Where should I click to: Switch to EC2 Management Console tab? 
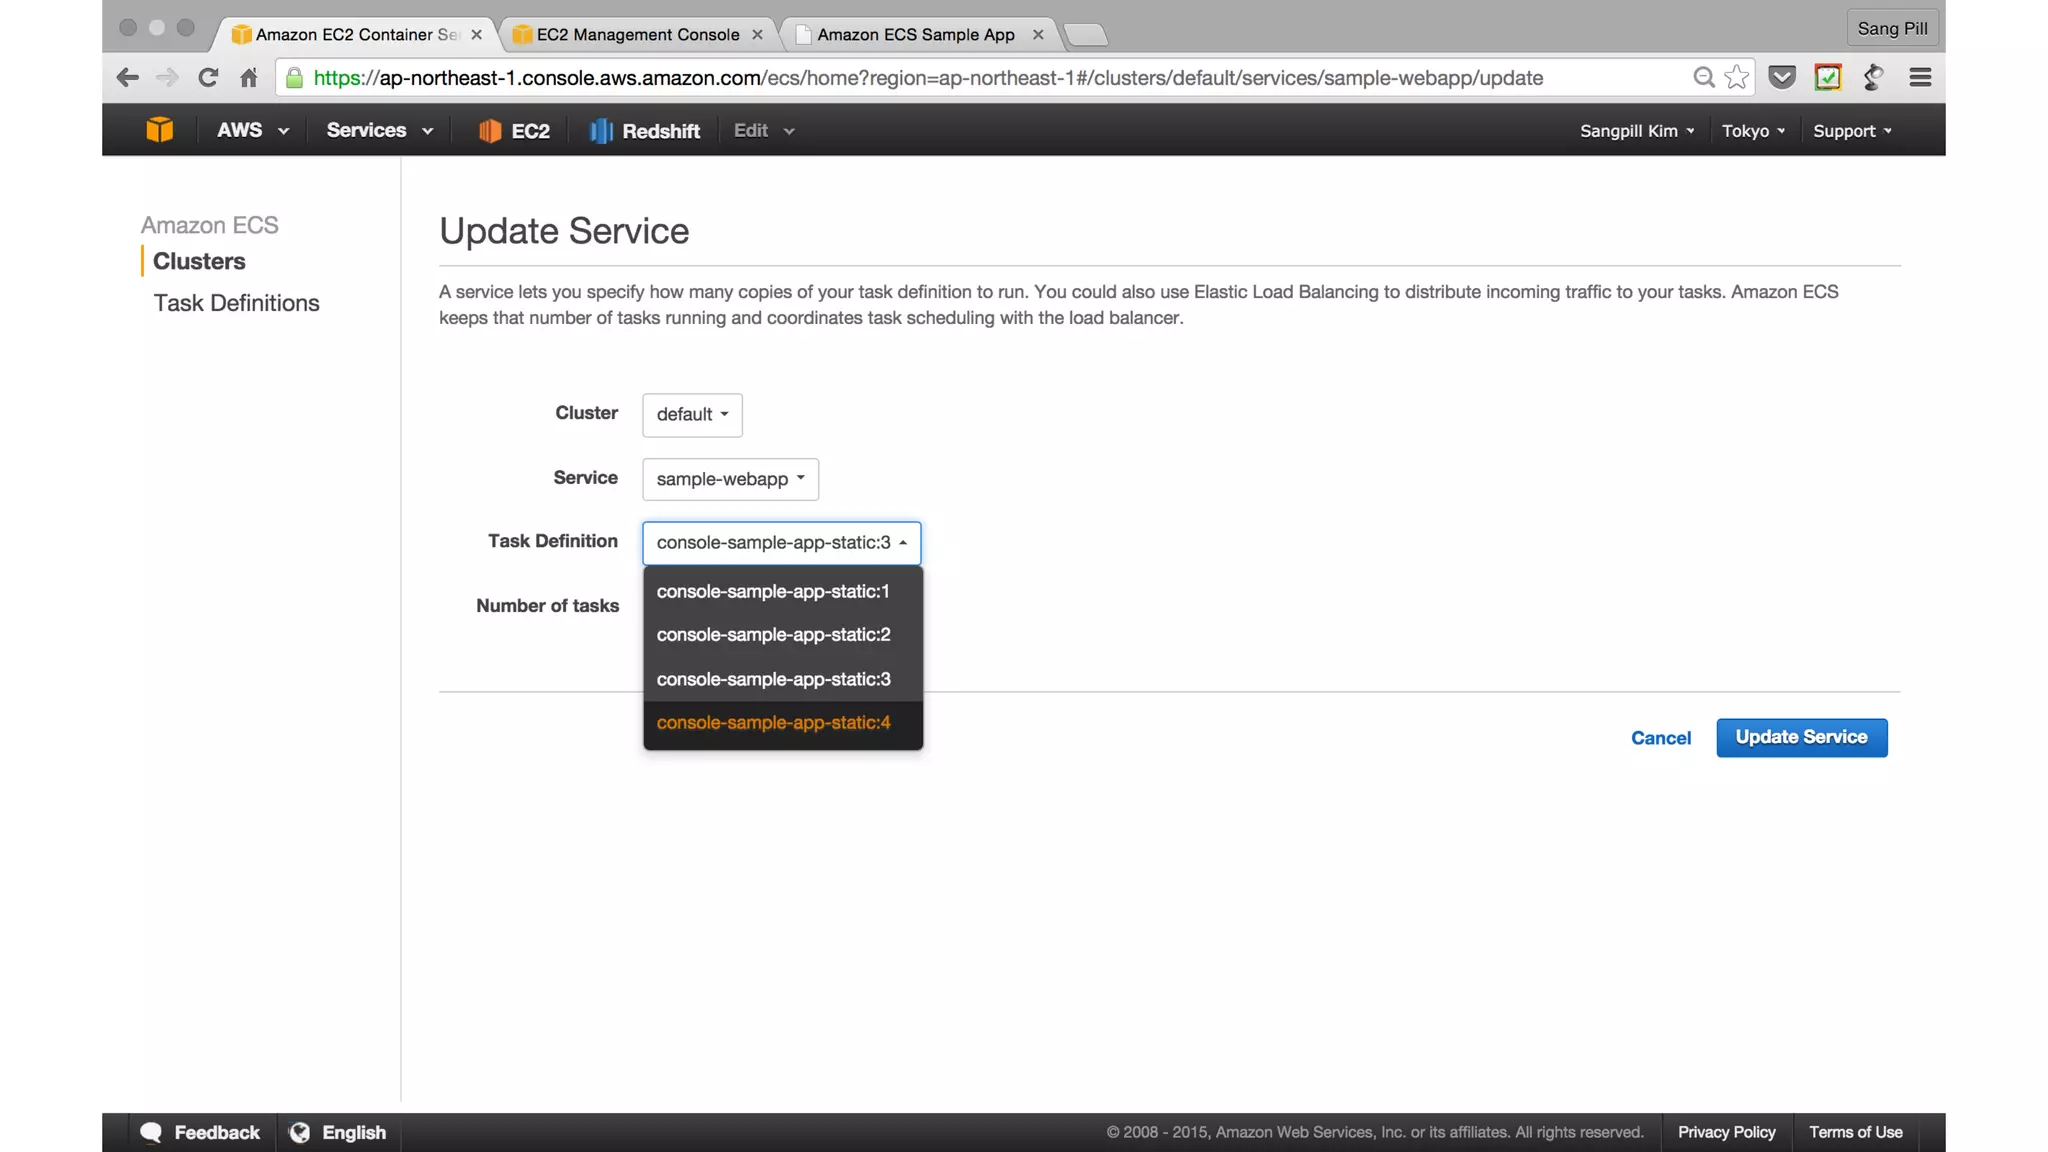coord(637,34)
